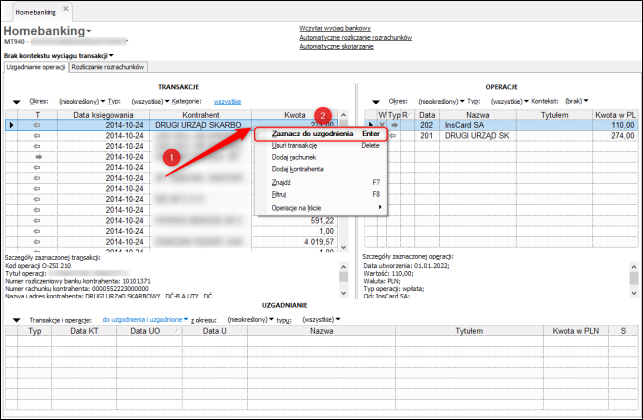Click the row indicator arrow of first transaction
The width and height of the screenshot is (643, 420).
[11, 125]
